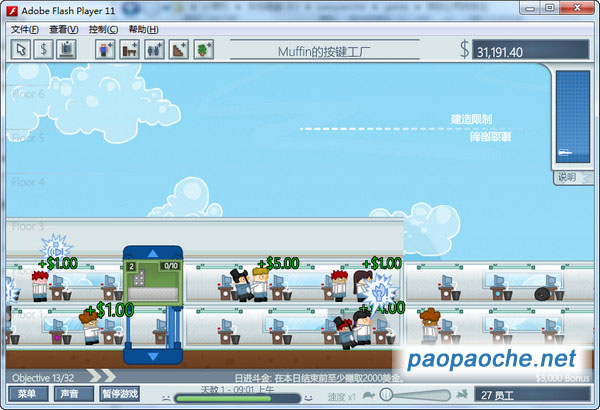
Task: Select the blond-haired worker
Action: (x=259, y=284)
